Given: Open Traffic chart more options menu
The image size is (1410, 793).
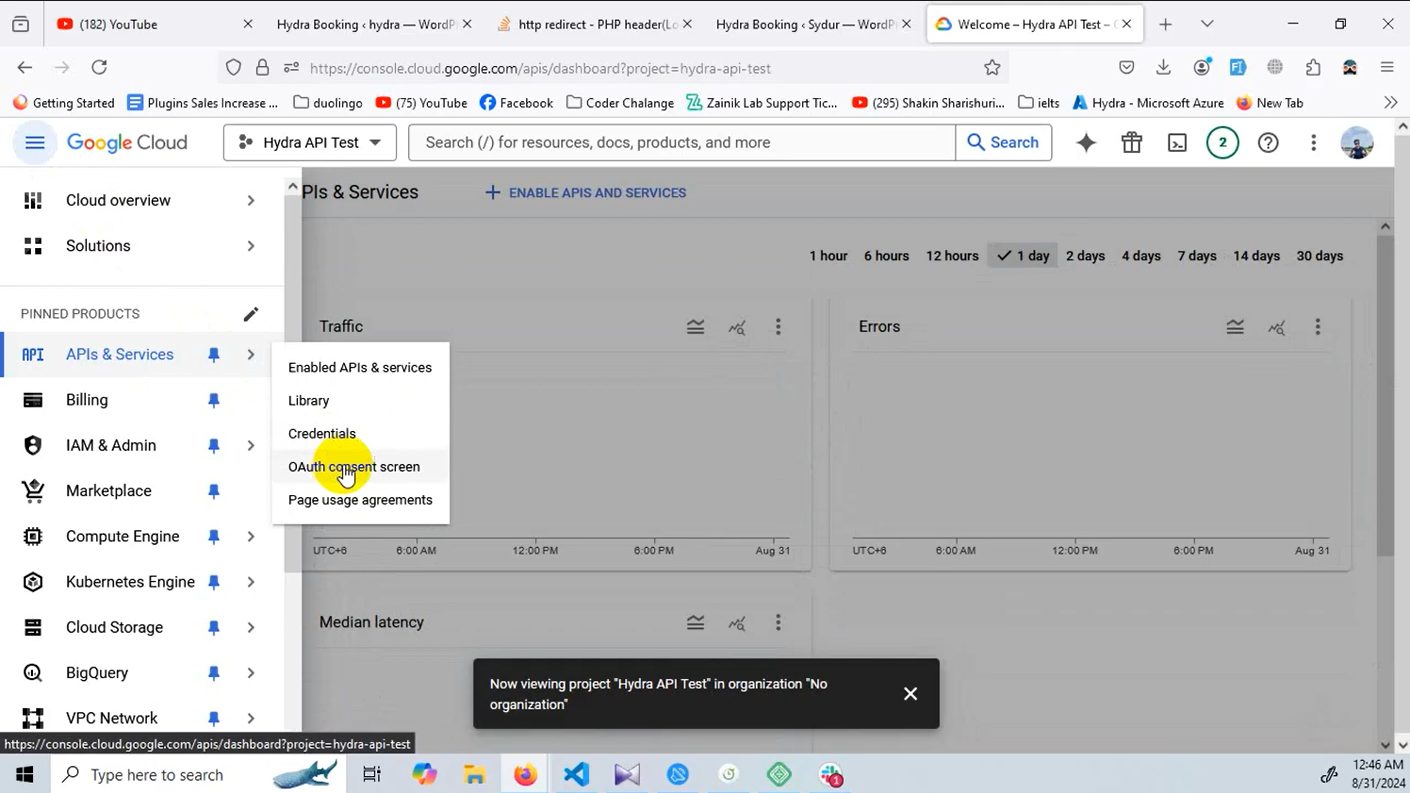Looking at the screenshot, I should coord(778,327).
